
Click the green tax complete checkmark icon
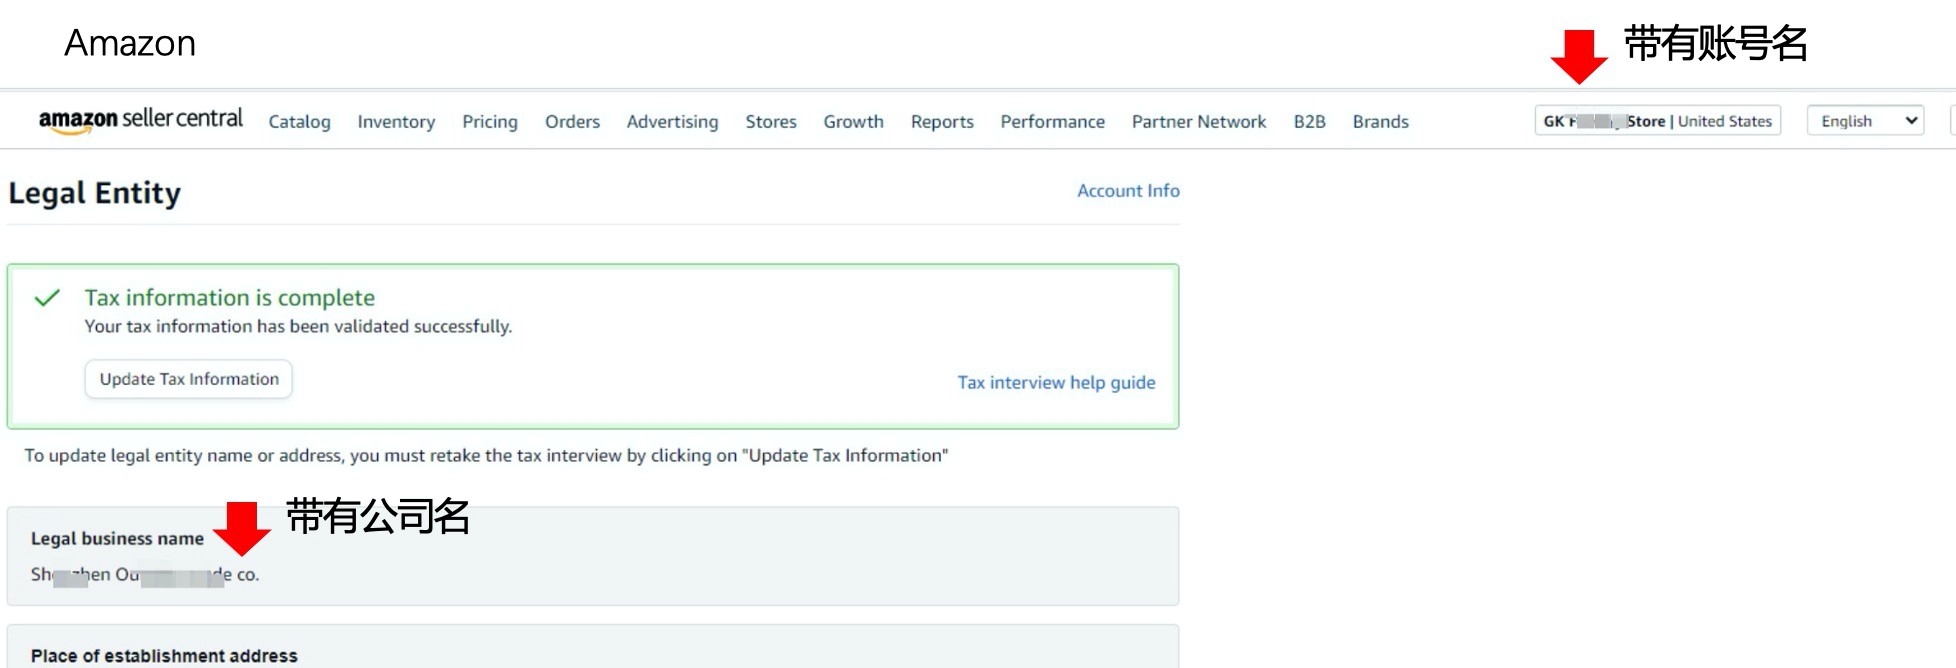pos(47,298)
